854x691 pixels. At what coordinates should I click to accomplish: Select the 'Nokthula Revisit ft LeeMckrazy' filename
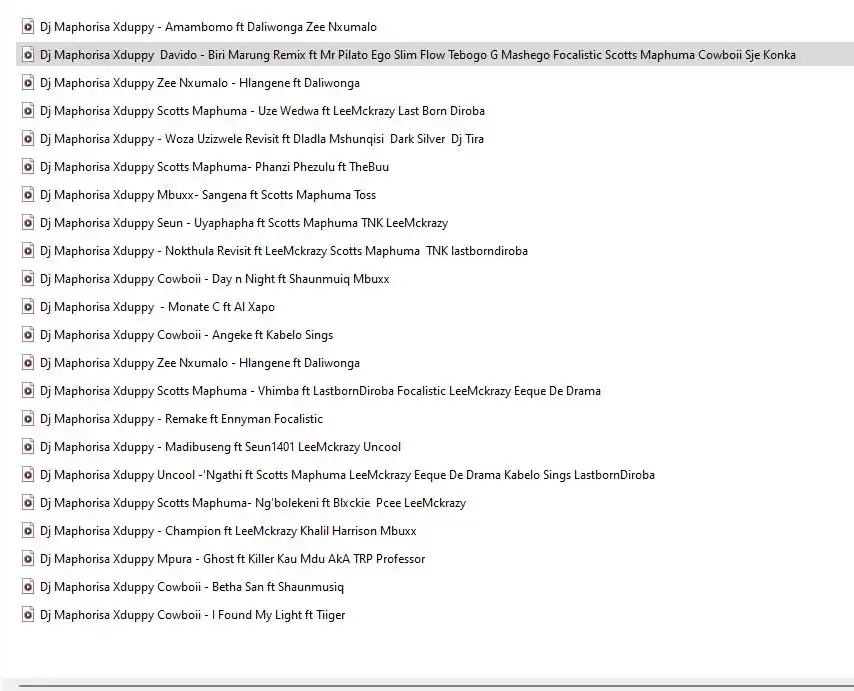[x=284, y=250]
